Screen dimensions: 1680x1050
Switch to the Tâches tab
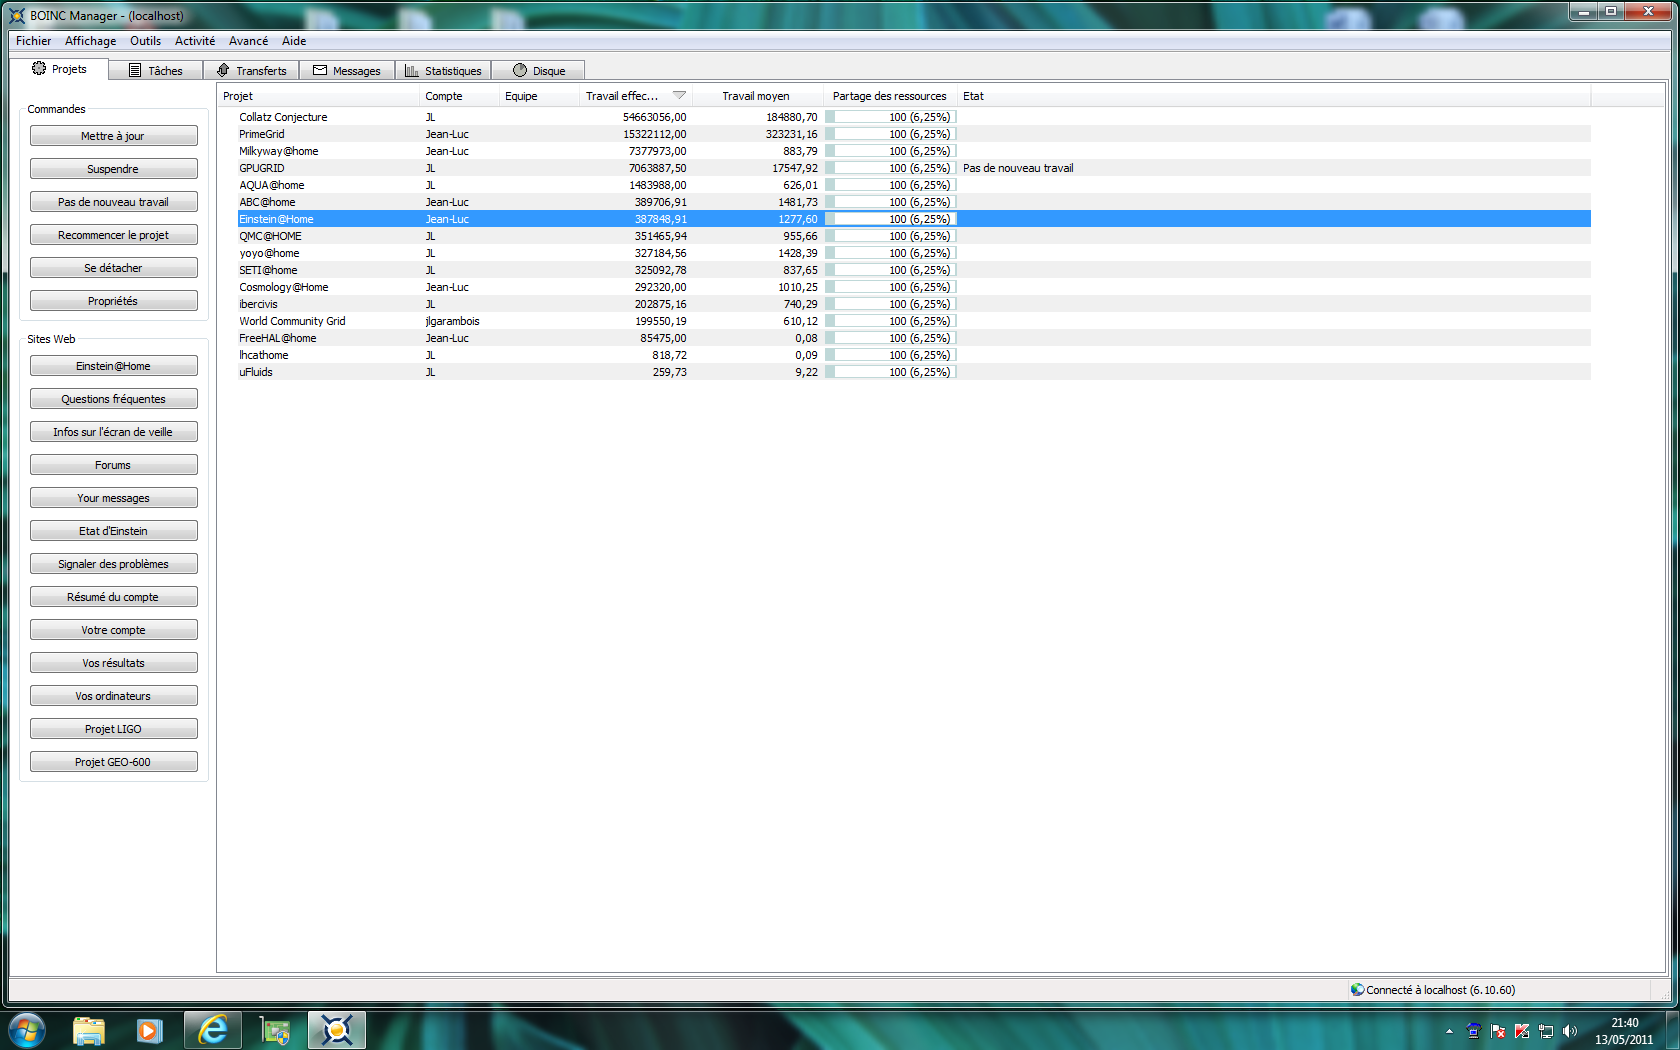coord(156,71)
